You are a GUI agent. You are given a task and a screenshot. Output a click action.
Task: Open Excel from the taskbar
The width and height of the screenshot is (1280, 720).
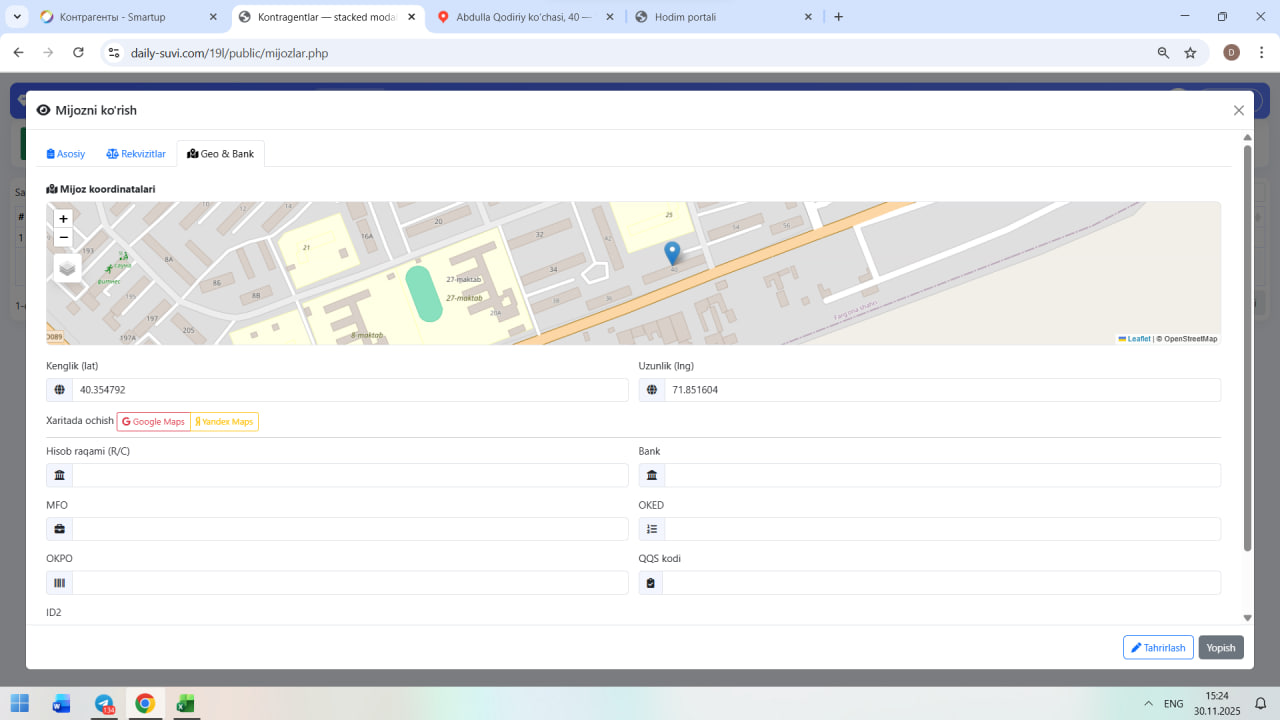(x=185, y=703)
